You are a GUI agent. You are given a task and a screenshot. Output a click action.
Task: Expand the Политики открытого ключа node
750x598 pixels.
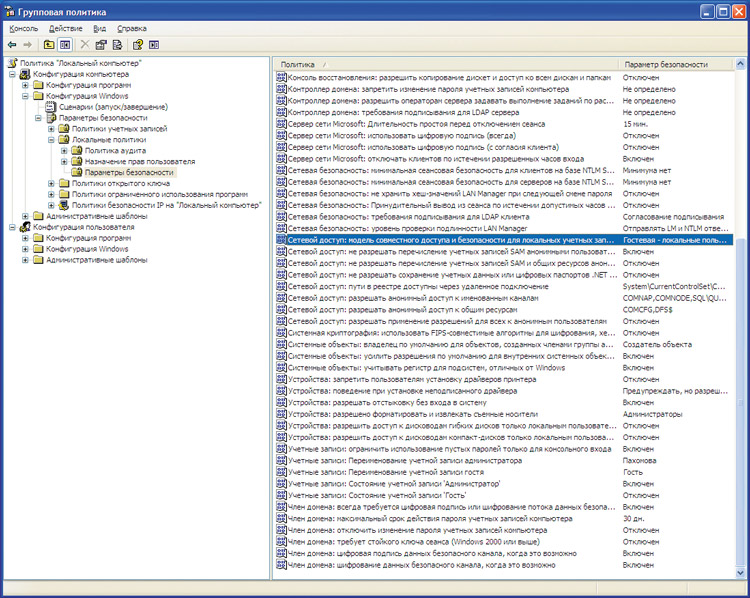coord(51,183)
